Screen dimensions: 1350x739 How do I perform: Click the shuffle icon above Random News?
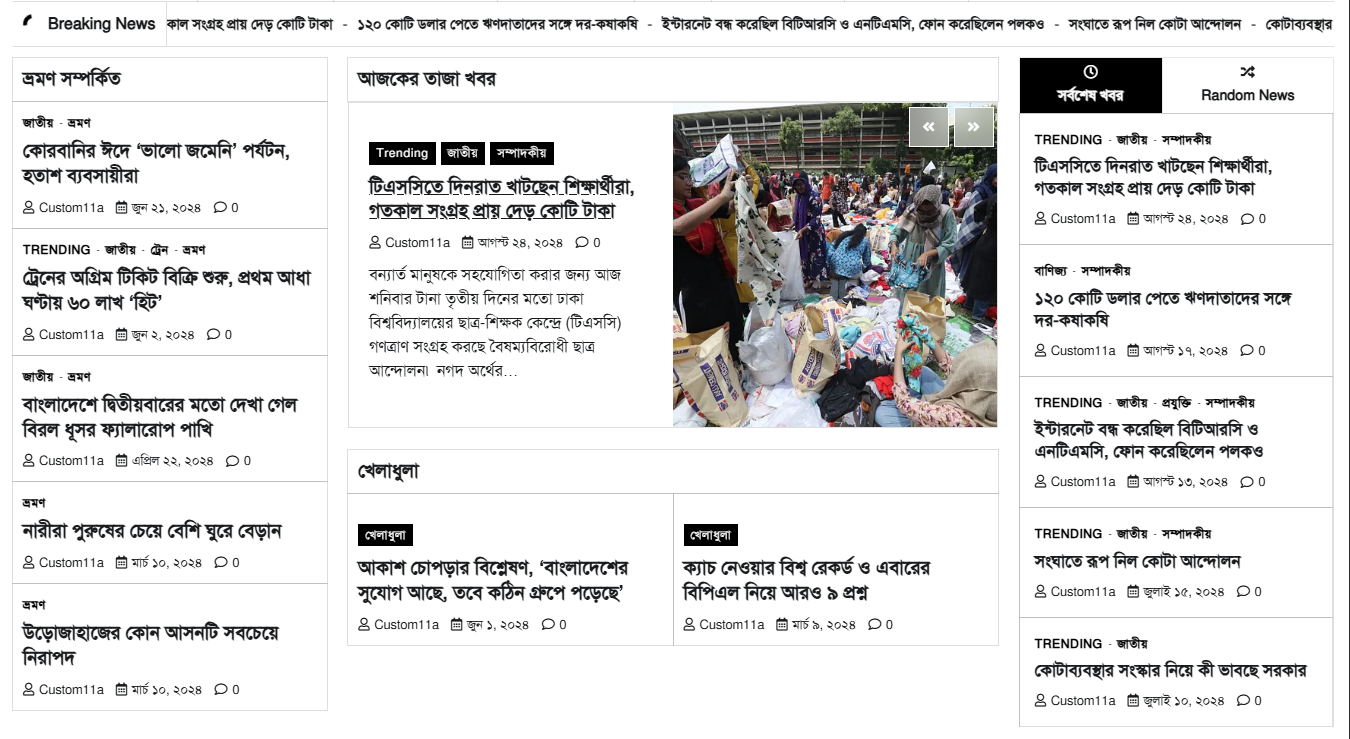[1247, 72]
